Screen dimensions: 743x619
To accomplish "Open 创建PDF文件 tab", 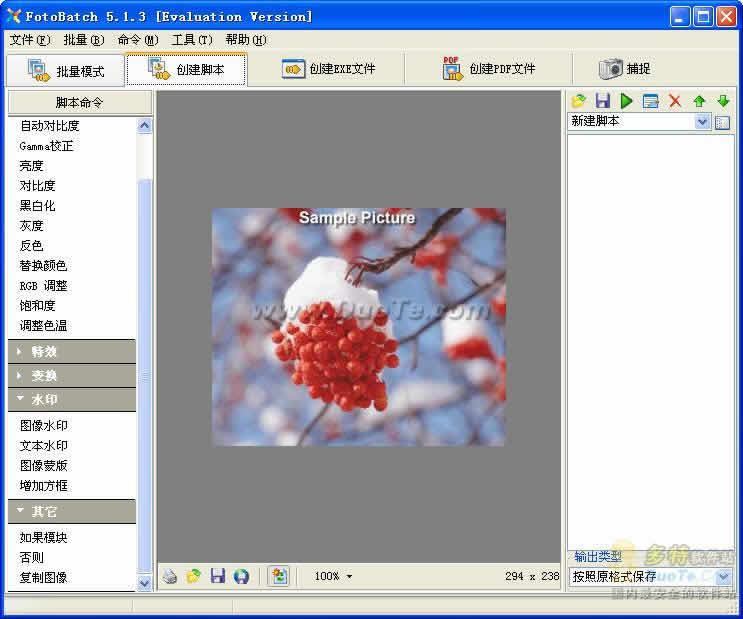I will 489,69.
